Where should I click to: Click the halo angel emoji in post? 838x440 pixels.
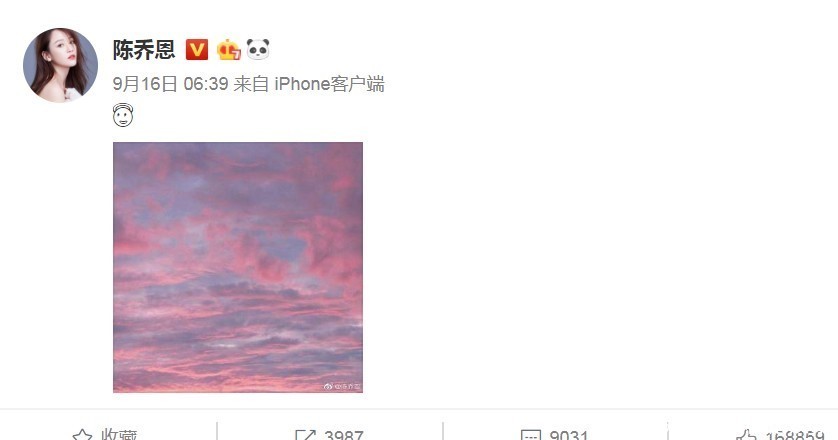(x=123, y=115)
